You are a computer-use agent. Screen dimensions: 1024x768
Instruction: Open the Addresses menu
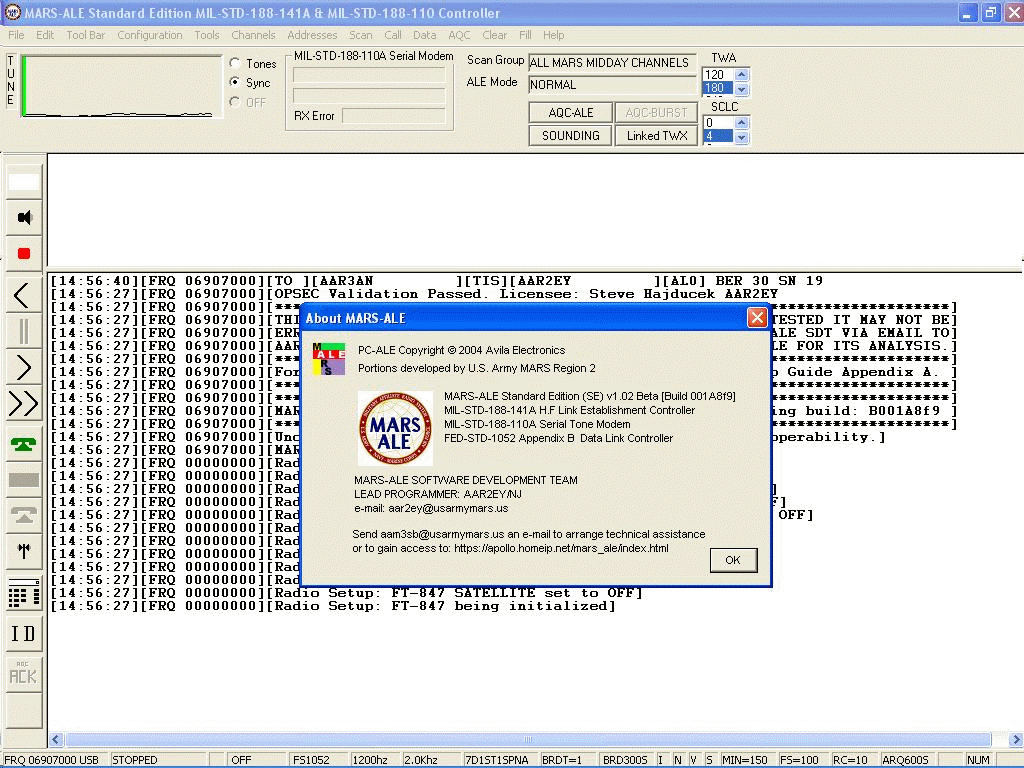[x=312, y=35]
